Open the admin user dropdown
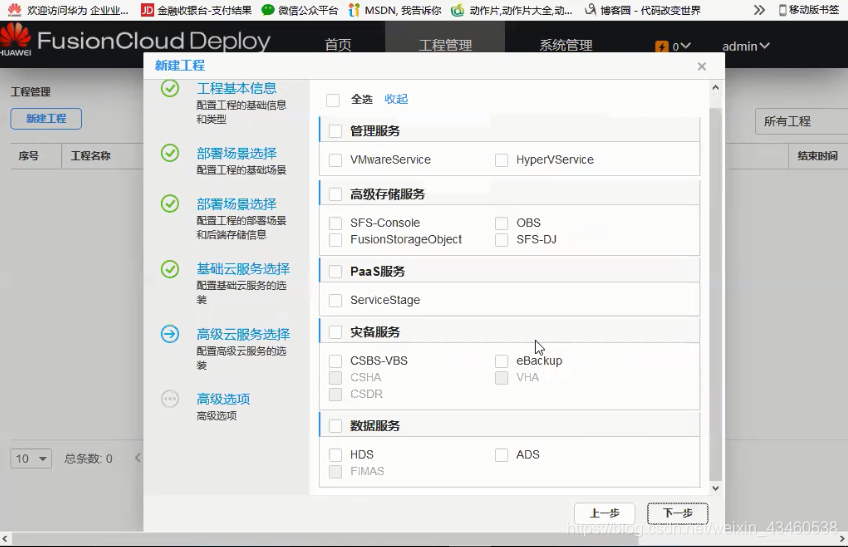This screenshot has height=547, width=848. [x=746, y=47]
